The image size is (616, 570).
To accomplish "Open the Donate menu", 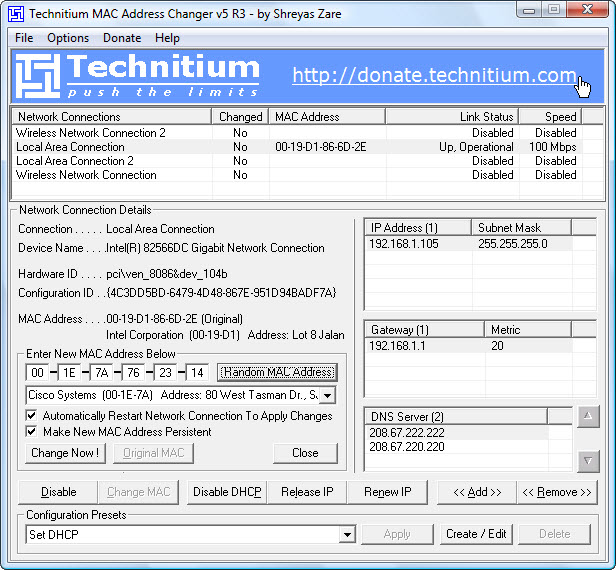I will (122, 38).
